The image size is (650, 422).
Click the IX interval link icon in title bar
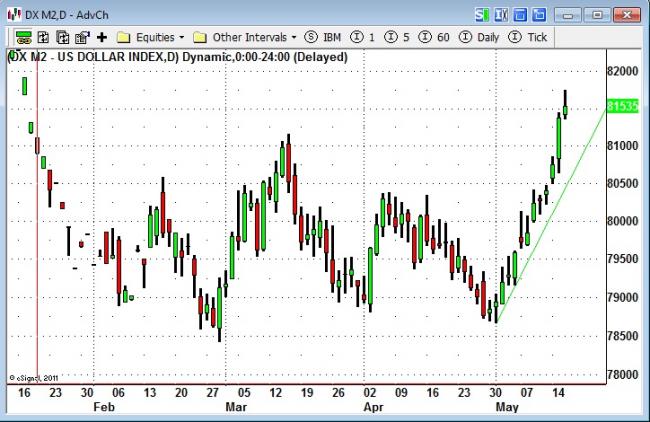point(501,15)
